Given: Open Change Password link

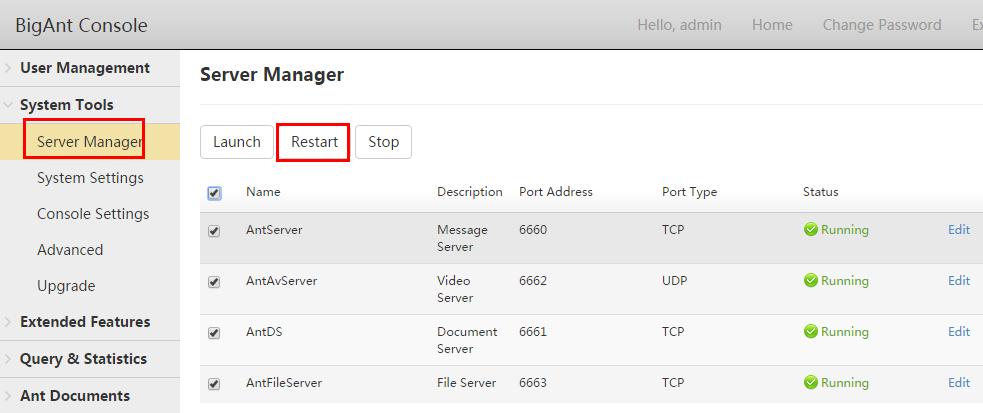Looking at the screenshot, I should tap(882, 25).
